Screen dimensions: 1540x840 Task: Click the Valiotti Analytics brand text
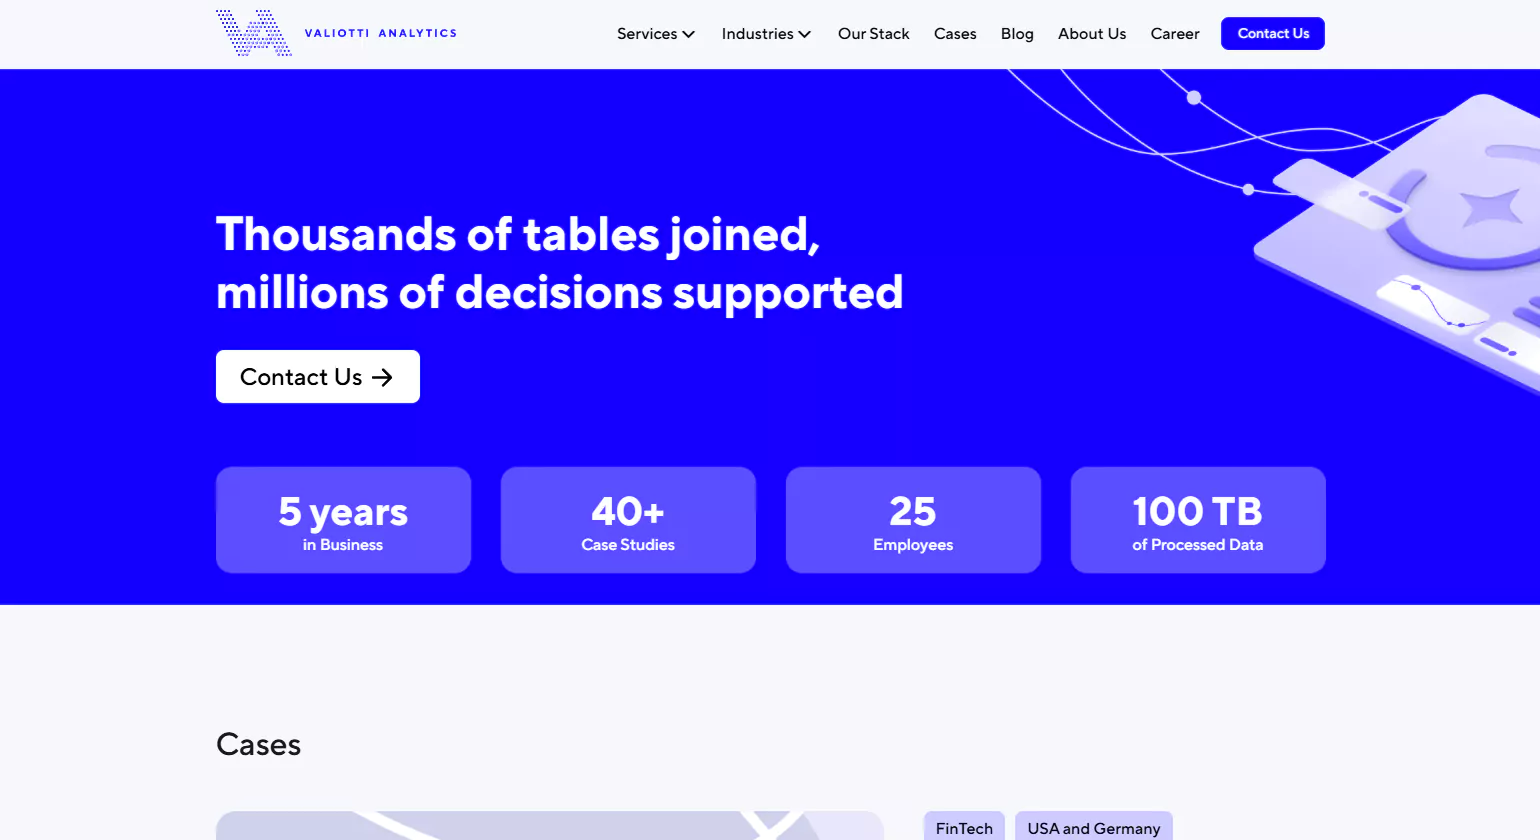pyautogui.click(x=380, y=33)
